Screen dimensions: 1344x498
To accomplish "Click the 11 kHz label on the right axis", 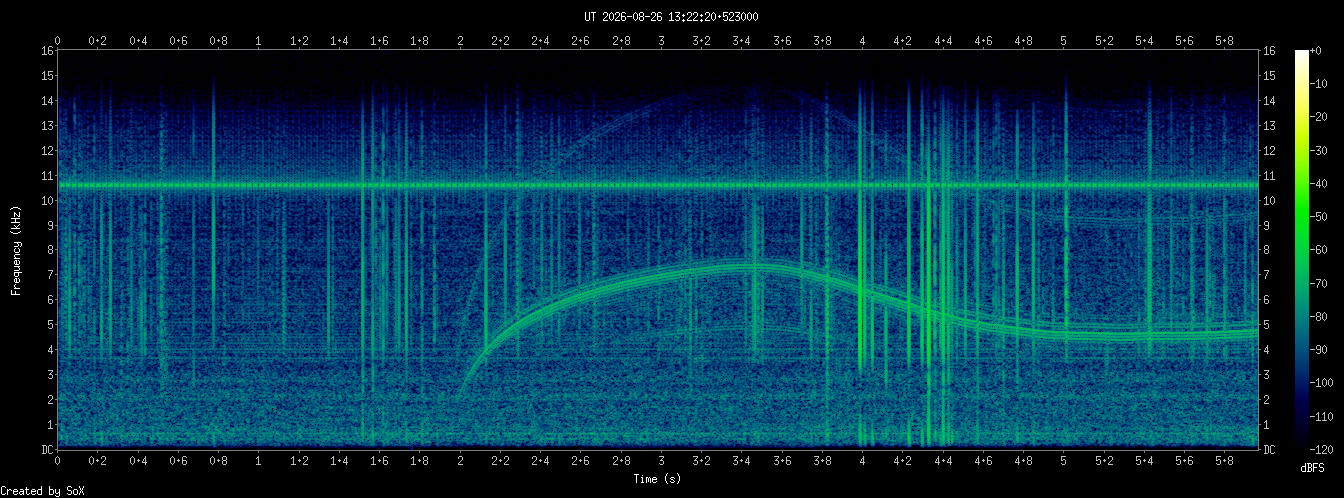I will (x=1270, y=175).
